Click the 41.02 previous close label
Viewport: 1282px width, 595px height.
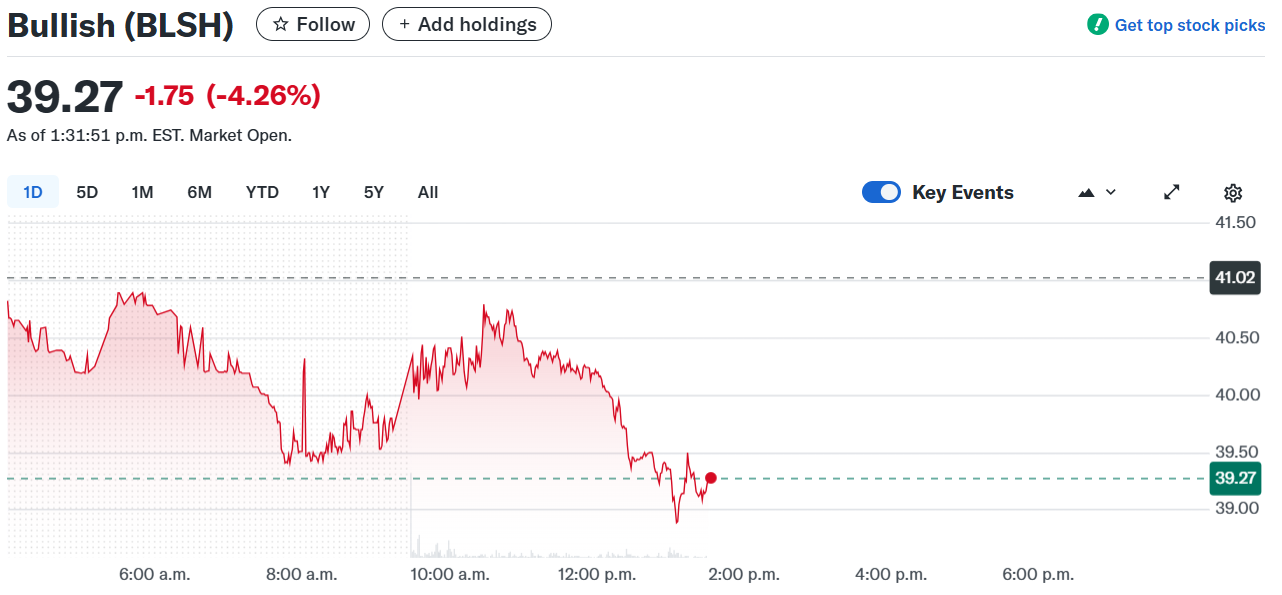click(1234, 277)
